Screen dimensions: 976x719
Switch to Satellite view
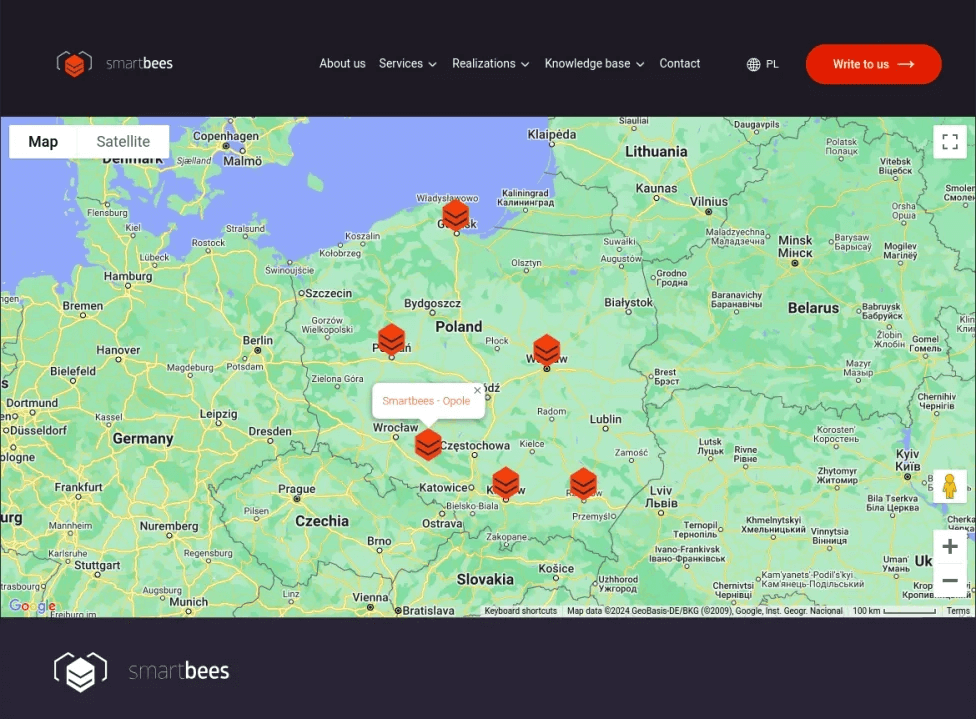[123, 141]
